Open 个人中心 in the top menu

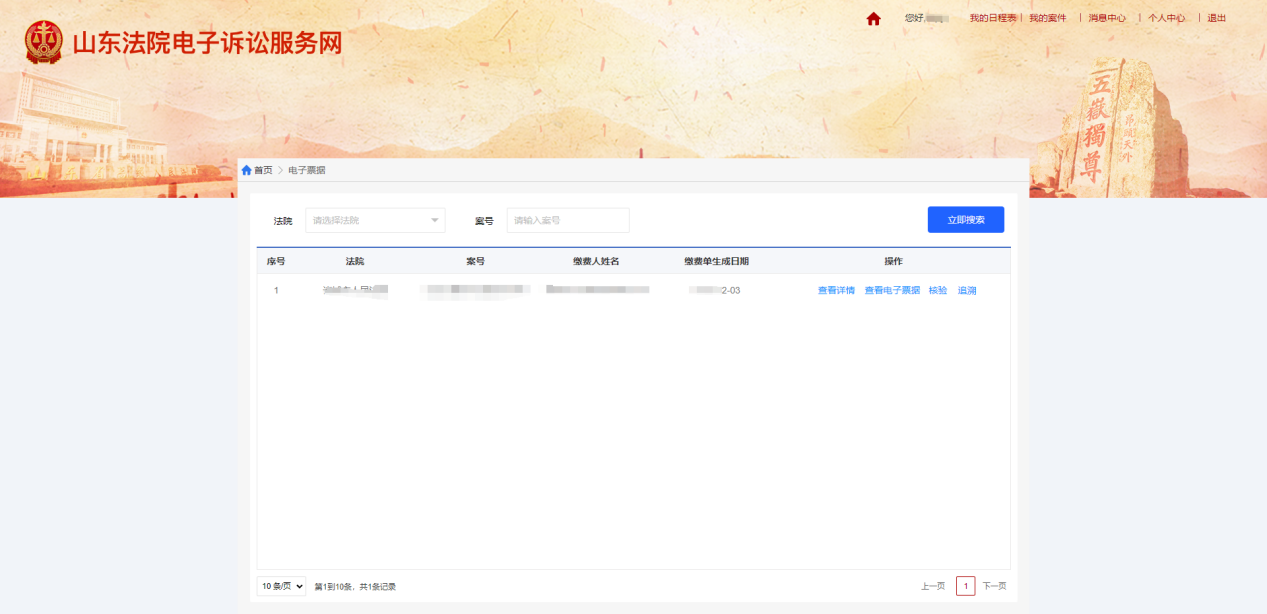pyautogui.click(x=1166, y=18)
